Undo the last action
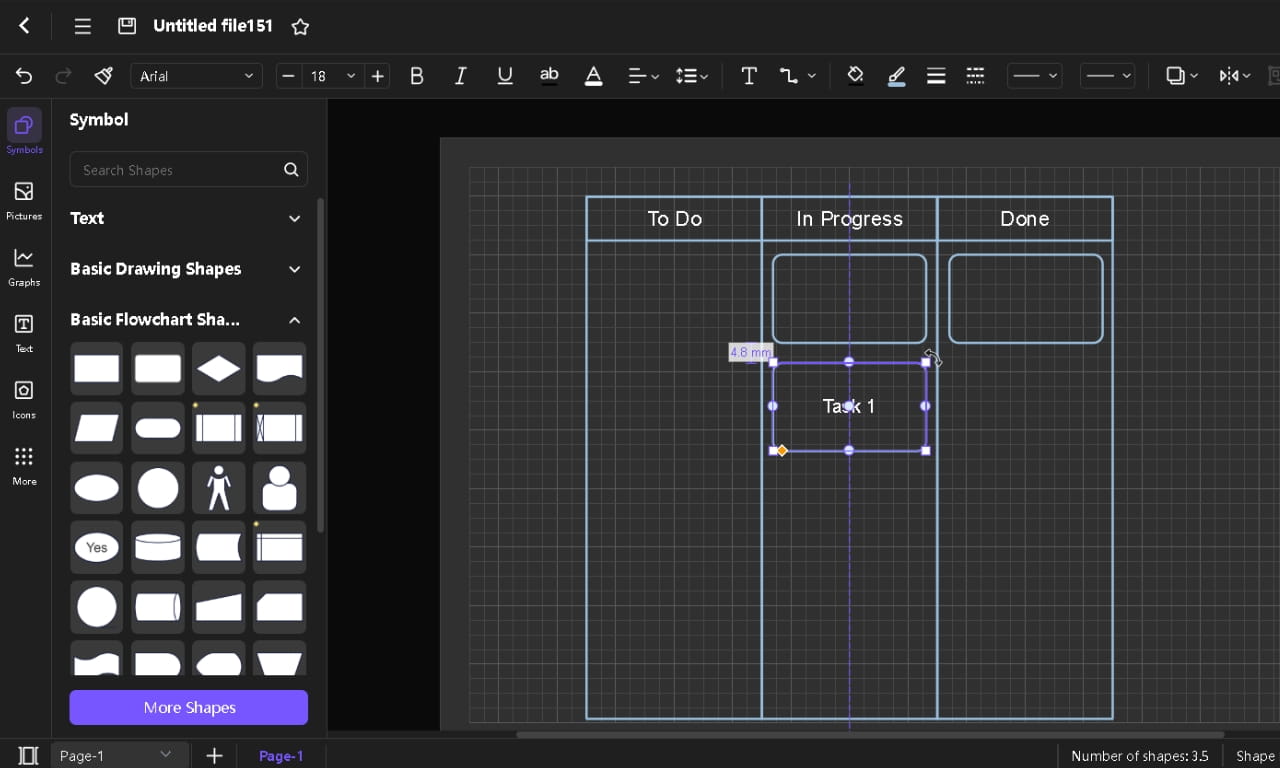Viewport: 1280px width, 768px height. [x=24, y=76]
